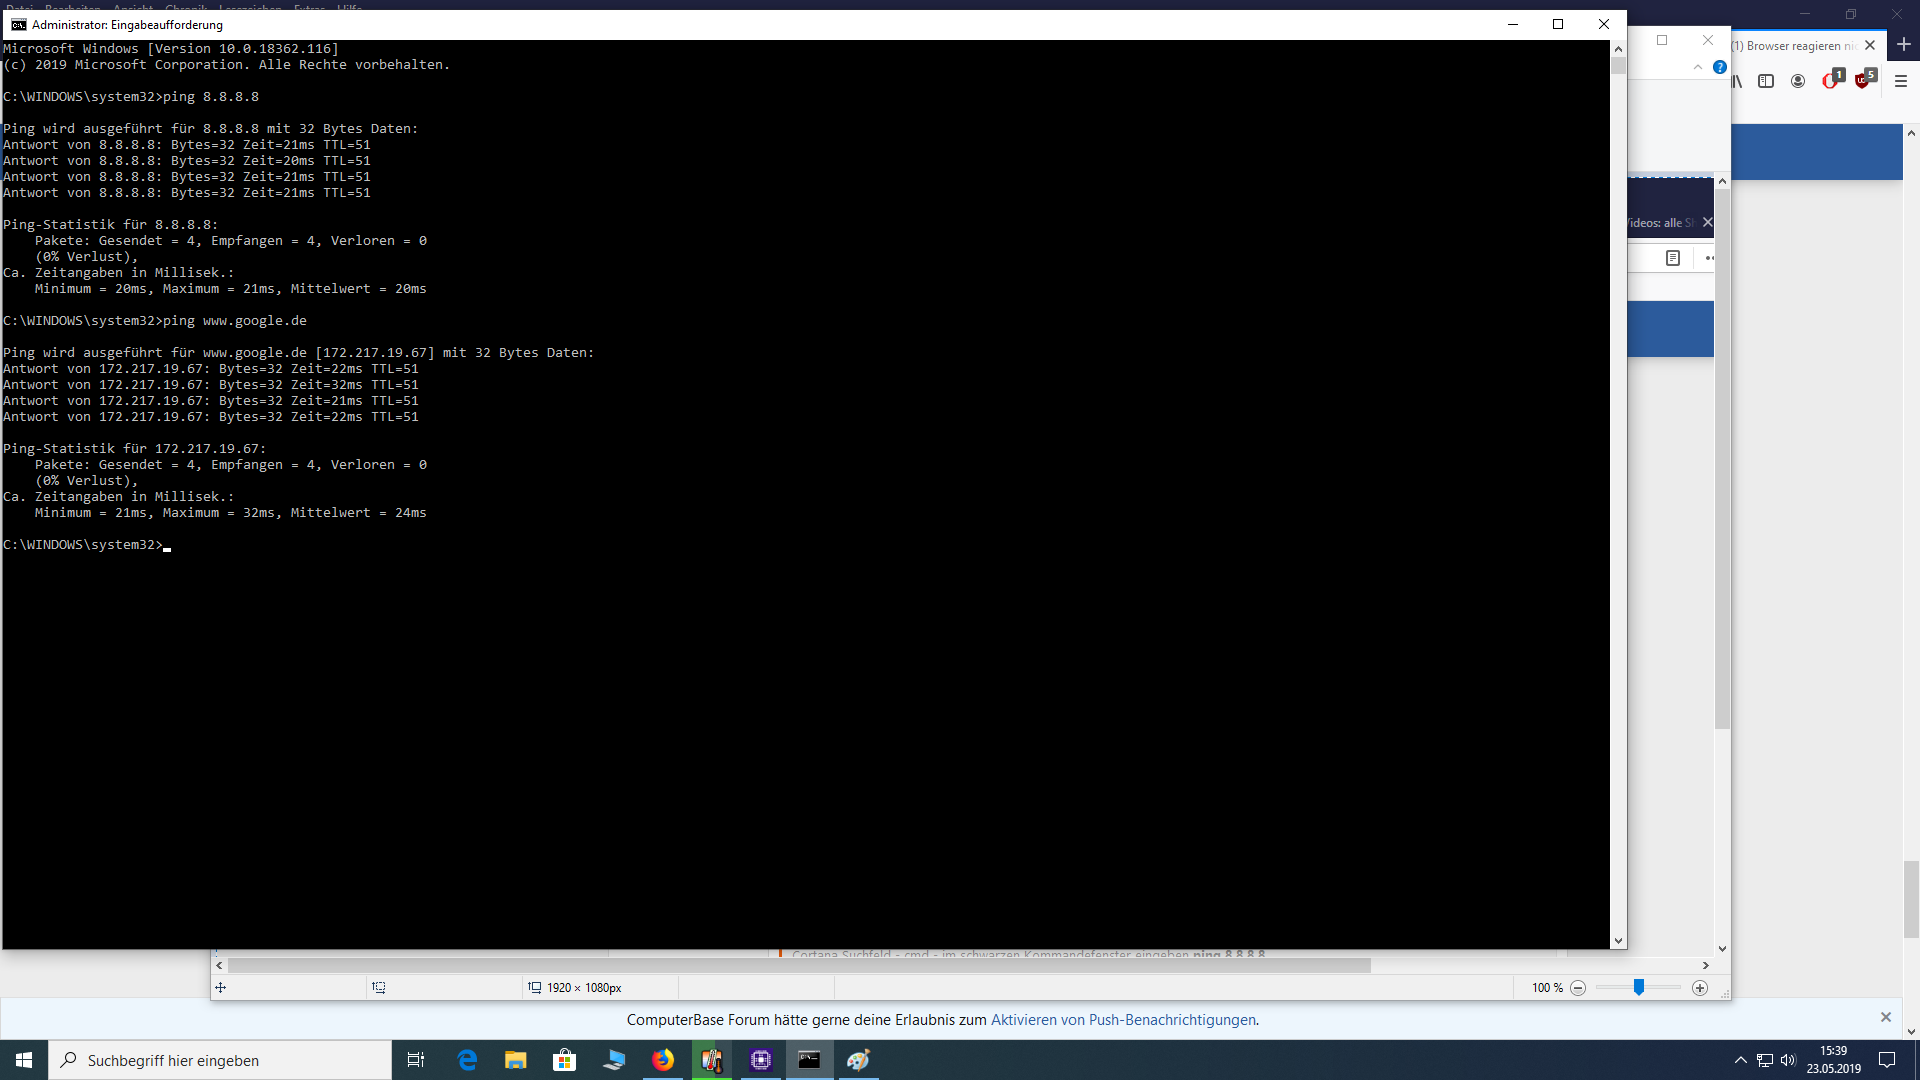Open a new Firefox tab with plus button
This screenshot has height=1080, width=1920.
pos(1903,45)
